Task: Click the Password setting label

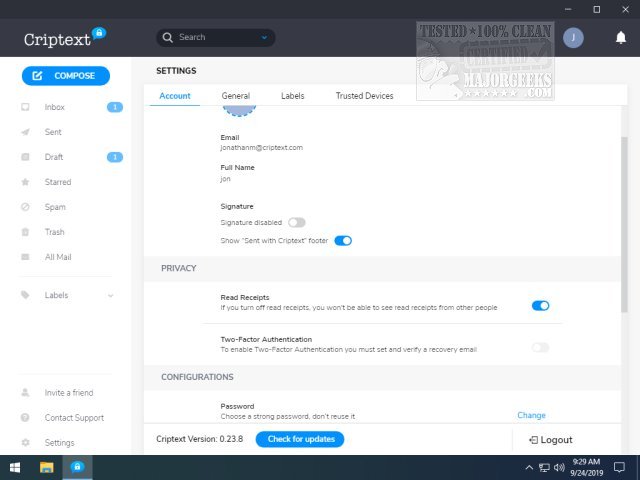Action: tap(237, 406)
